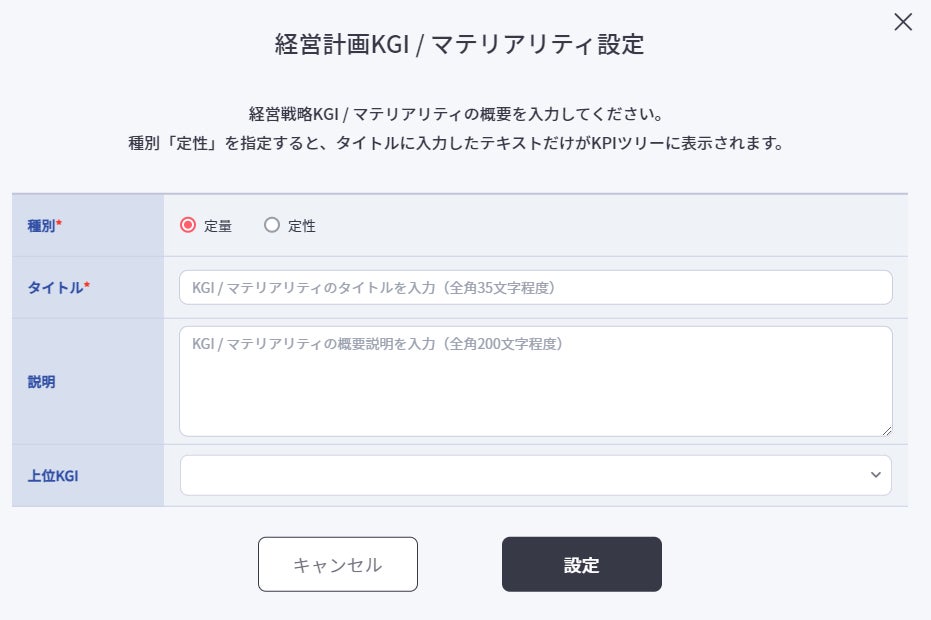931x620 pixels.
Task: Focus the タイトル input field
Action: (x=535, y=287)
